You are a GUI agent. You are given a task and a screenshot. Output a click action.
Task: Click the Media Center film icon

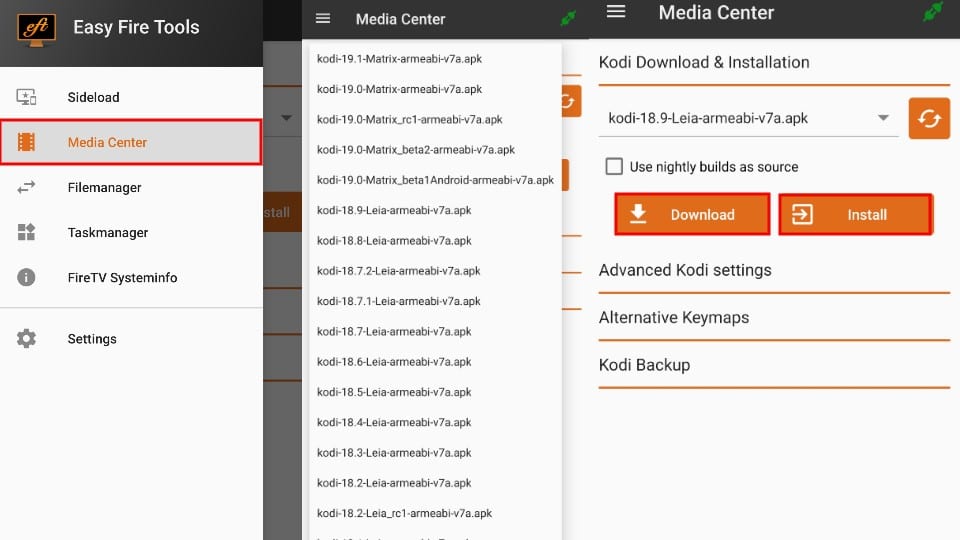click(x=26, y=142)
